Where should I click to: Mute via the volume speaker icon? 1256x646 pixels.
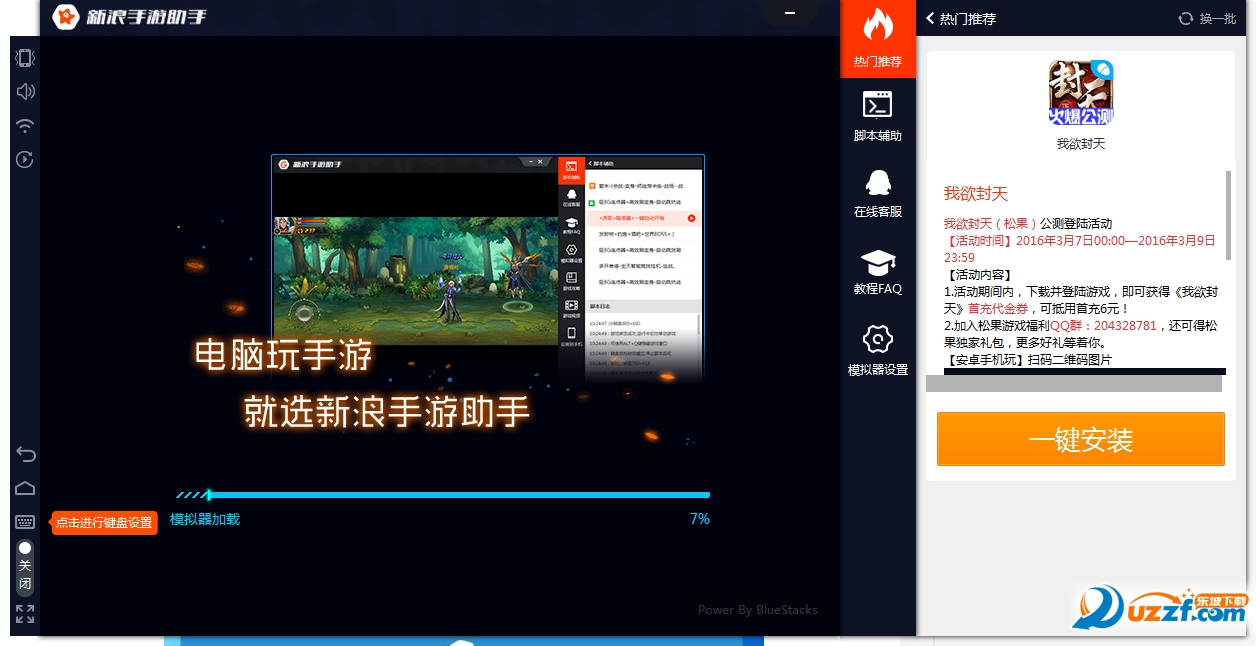coord(25,92)
